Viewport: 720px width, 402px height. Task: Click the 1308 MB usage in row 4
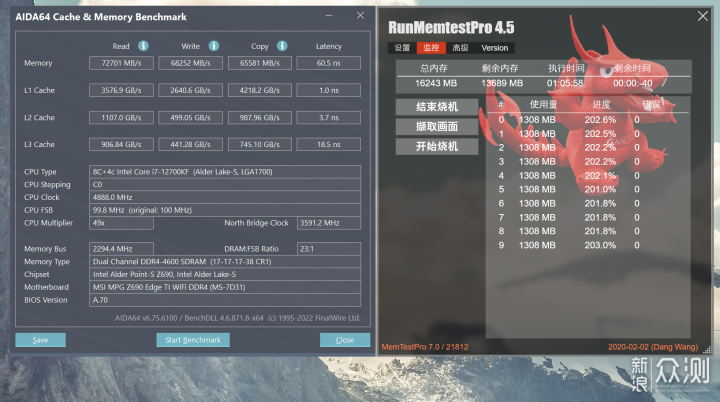click(537, 176)
